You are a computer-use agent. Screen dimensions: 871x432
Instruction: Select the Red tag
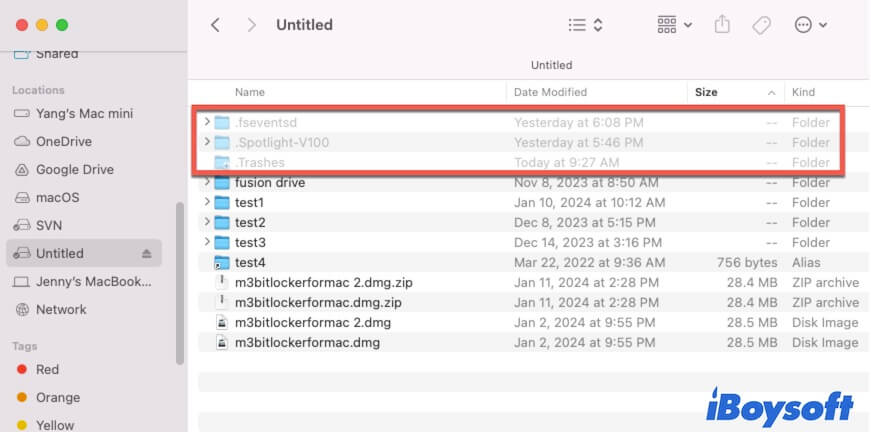tap(47, 369)
